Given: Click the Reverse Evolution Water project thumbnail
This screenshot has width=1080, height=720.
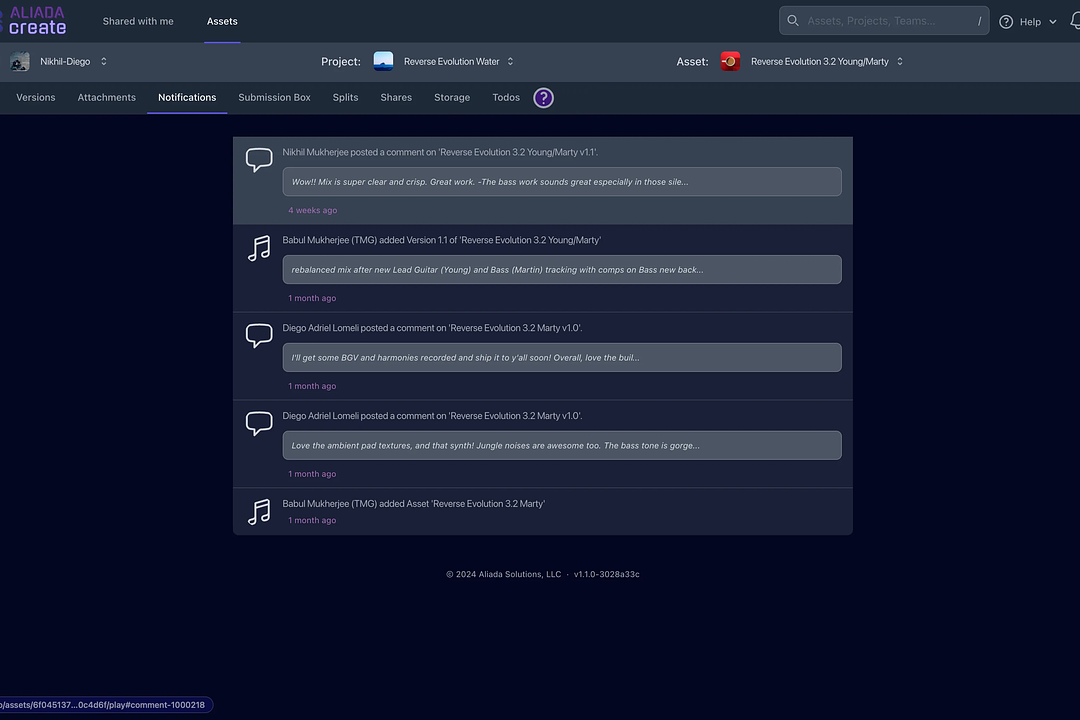Looking at the screenshot, I should 383,62.
